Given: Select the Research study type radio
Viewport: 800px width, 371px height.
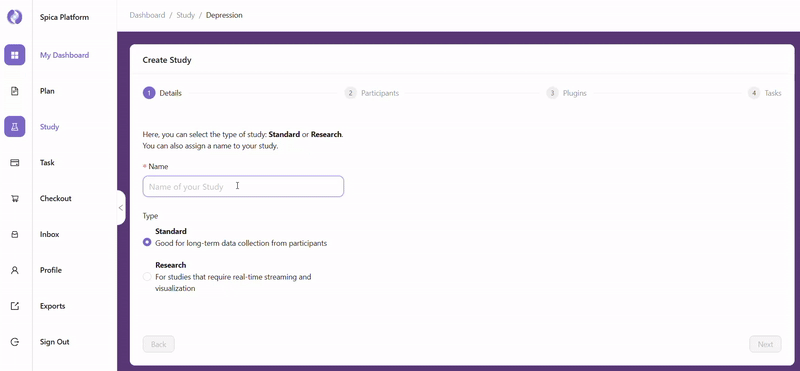Looking at the screenshot, I should pyautogui.click(x=147, y=277).
